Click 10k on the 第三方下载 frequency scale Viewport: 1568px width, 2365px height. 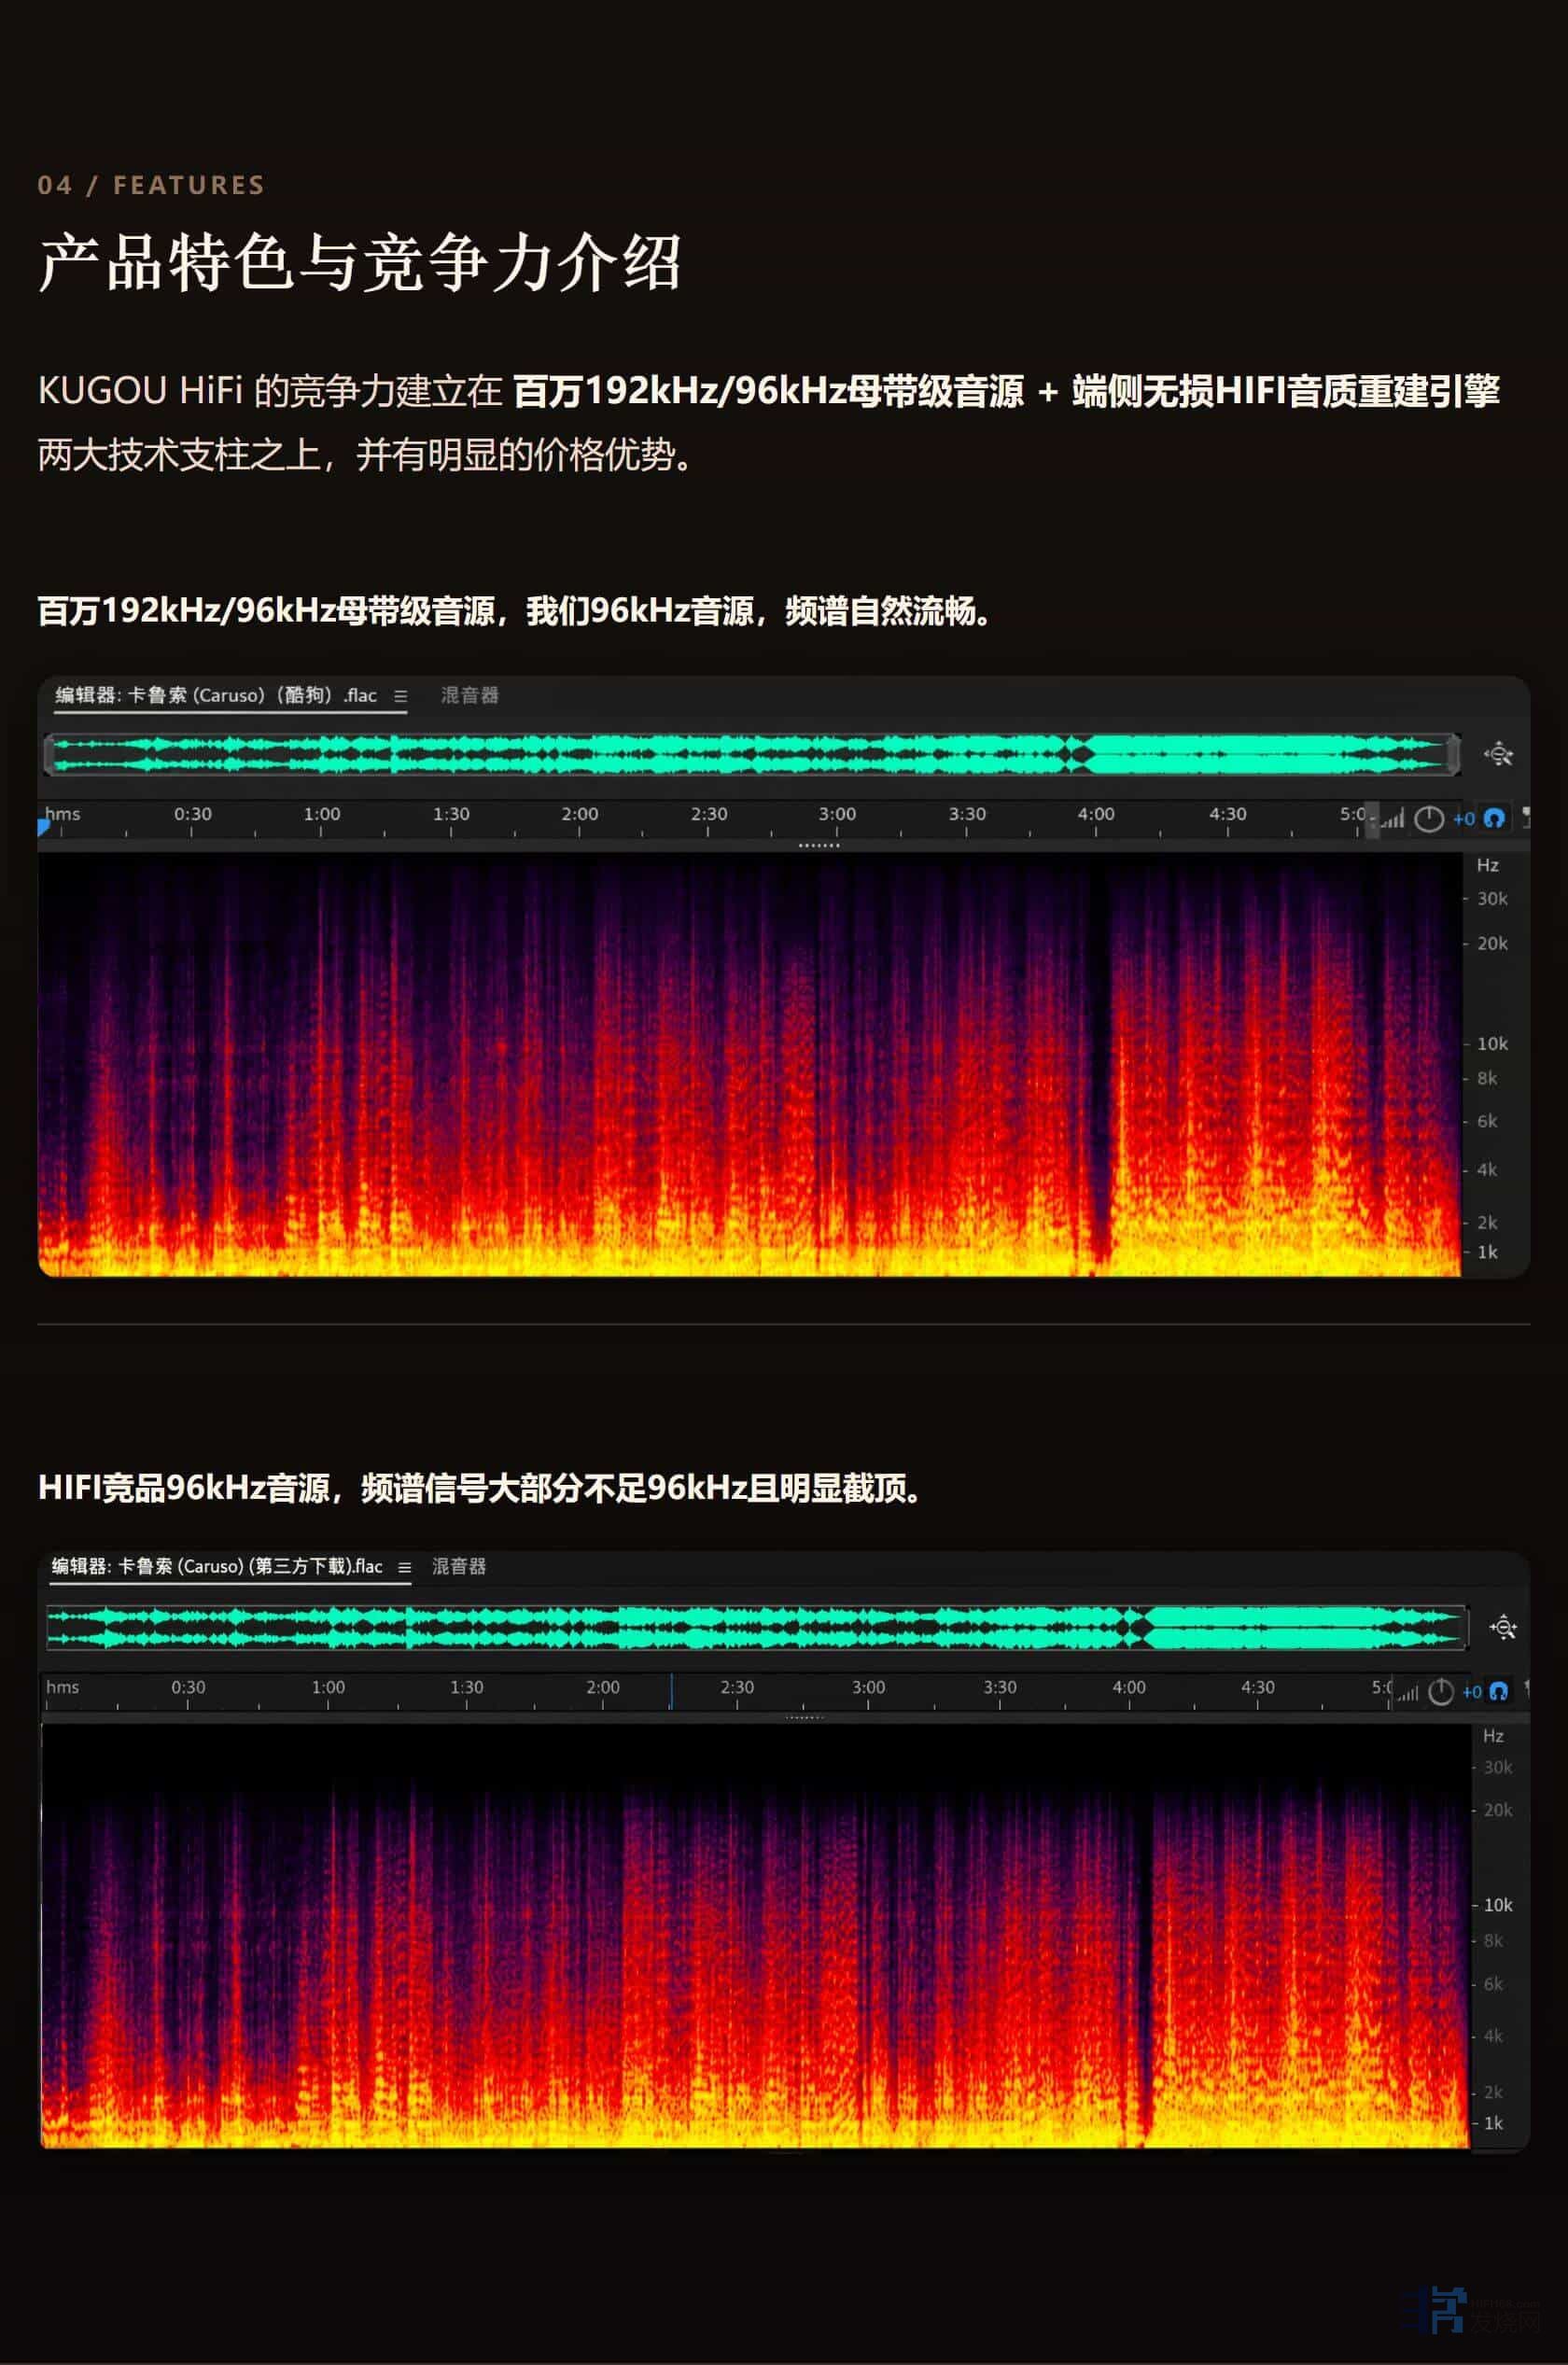(1498, 1906)
